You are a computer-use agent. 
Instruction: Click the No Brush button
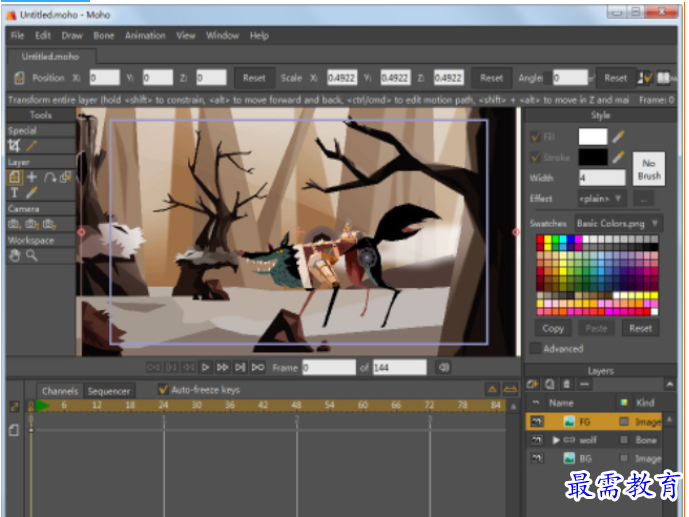click(x=649, y=169)
